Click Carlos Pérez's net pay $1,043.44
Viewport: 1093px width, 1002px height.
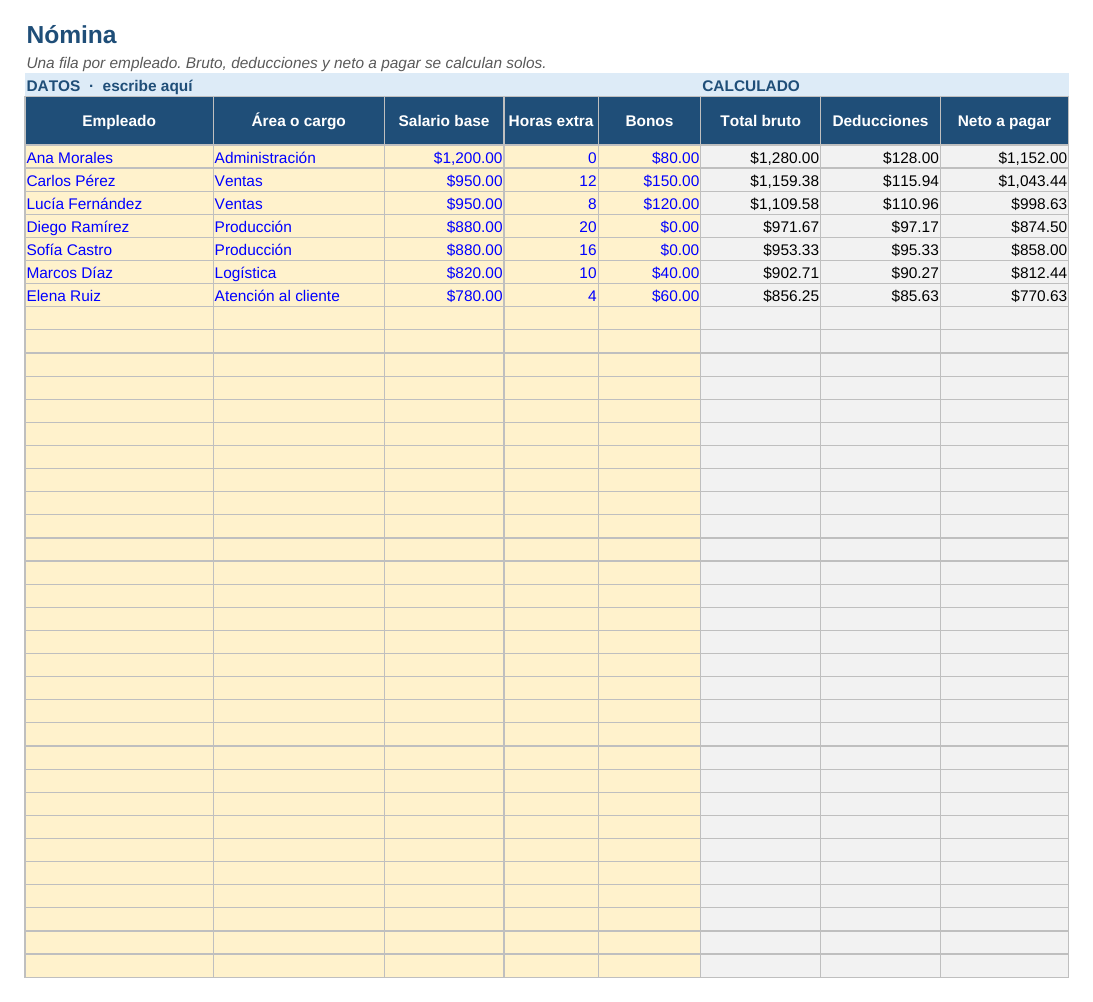coord(1004,181)
